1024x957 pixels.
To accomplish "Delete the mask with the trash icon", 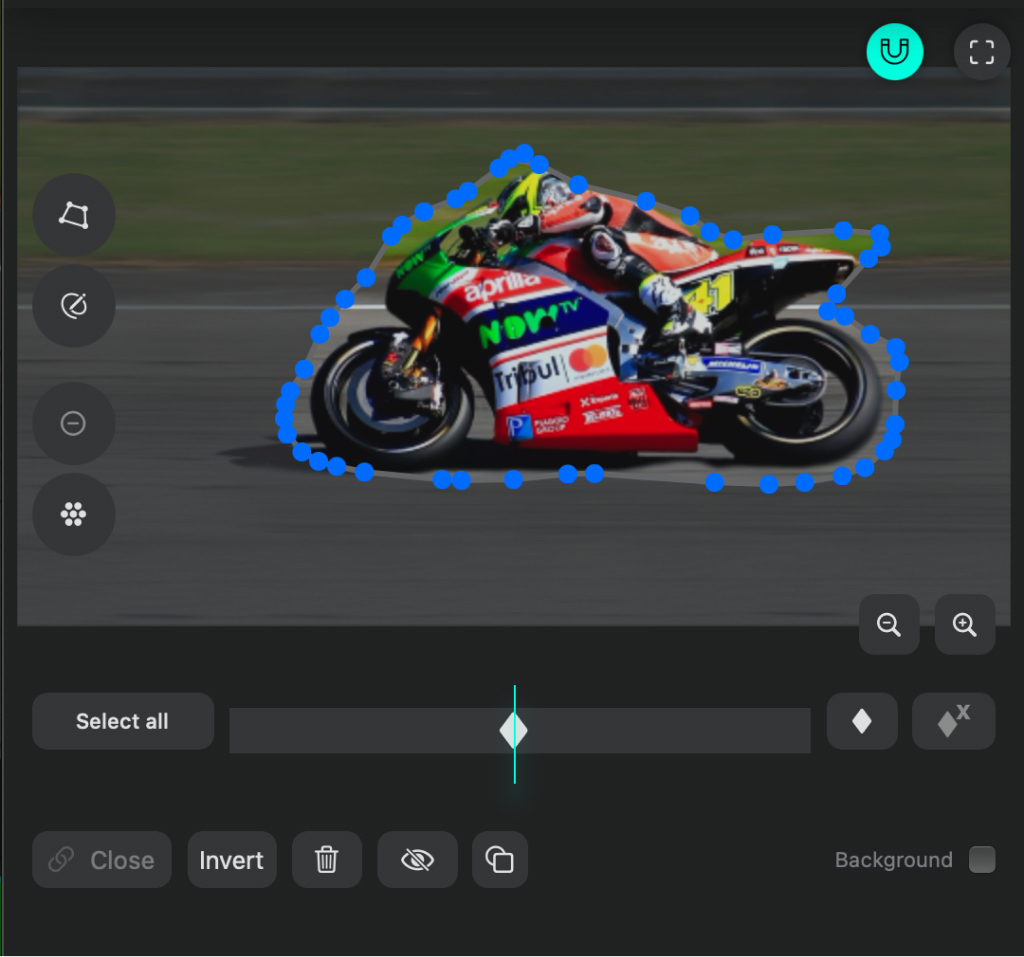I will pos(327,860).
